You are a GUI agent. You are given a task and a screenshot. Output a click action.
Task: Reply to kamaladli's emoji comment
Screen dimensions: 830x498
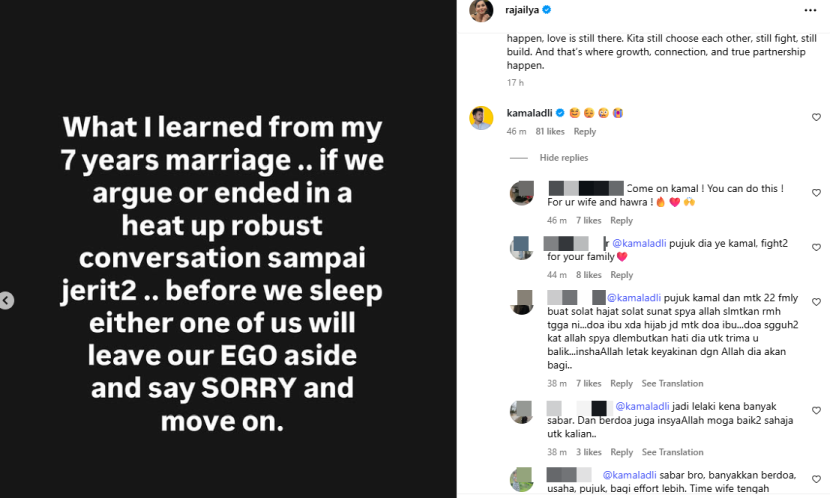coord(585,132)
